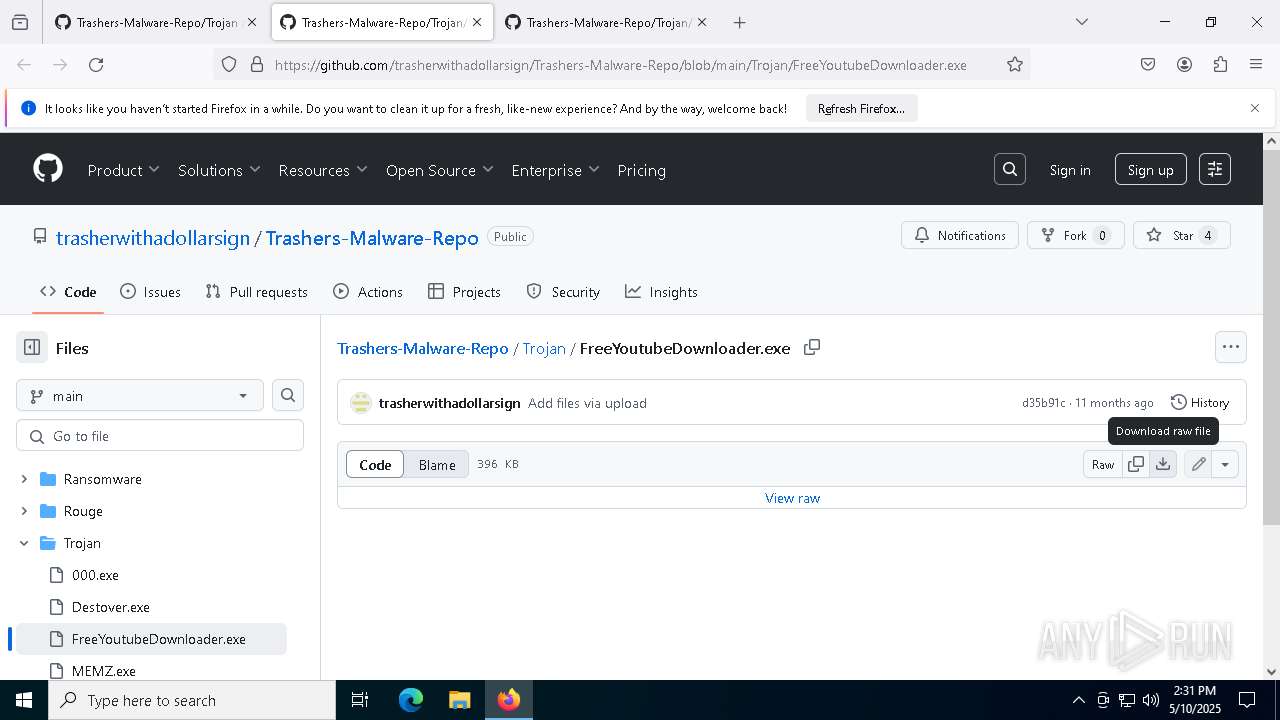Open the appearance settings icon beside Sign up
Screen dimensions: 1280x720
tap(1215, 170)
